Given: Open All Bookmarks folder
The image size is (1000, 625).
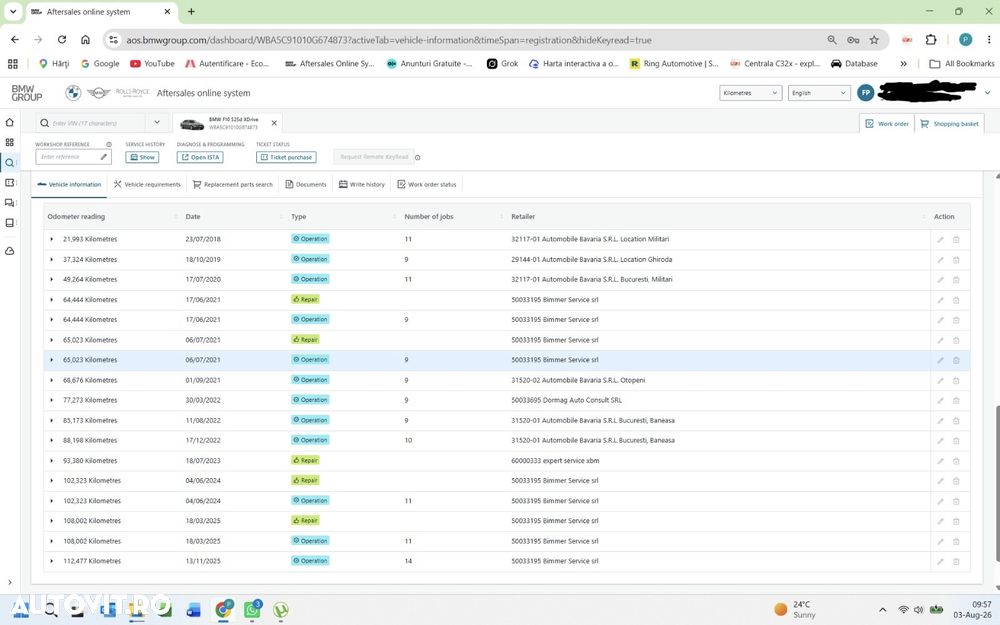Looking at the screenshot, I should (962, 64).
